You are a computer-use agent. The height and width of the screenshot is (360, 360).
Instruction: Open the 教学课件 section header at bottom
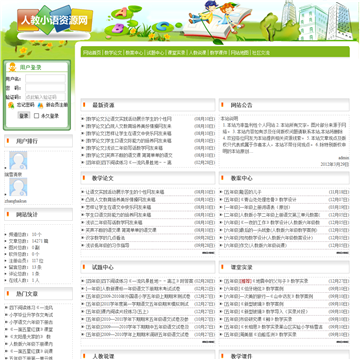click(x=242, y=356)
